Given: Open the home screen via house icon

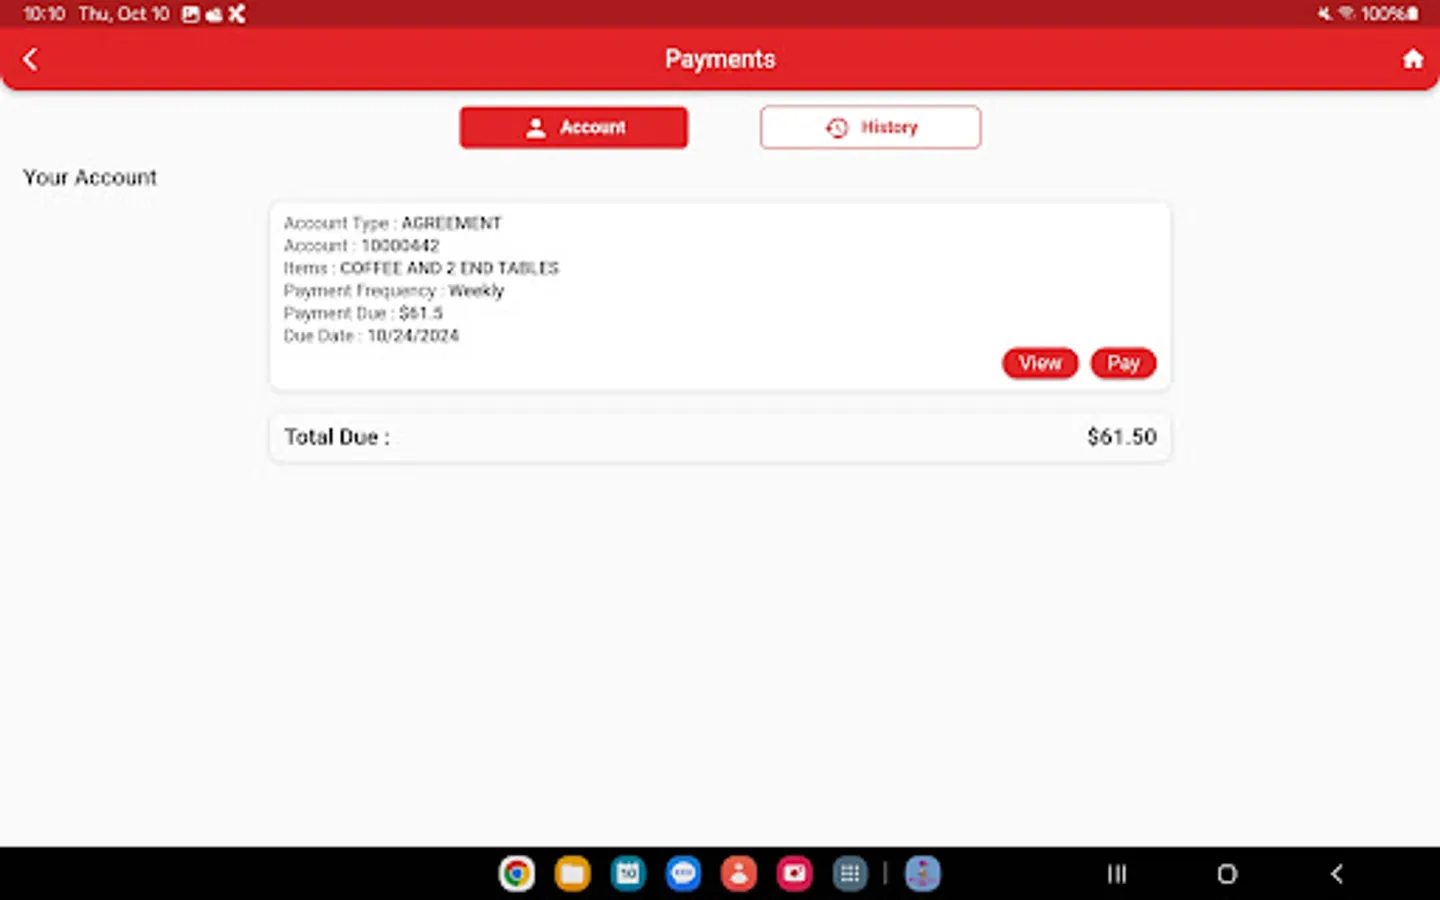Looking at the screenshot, I should (1412, 59).
